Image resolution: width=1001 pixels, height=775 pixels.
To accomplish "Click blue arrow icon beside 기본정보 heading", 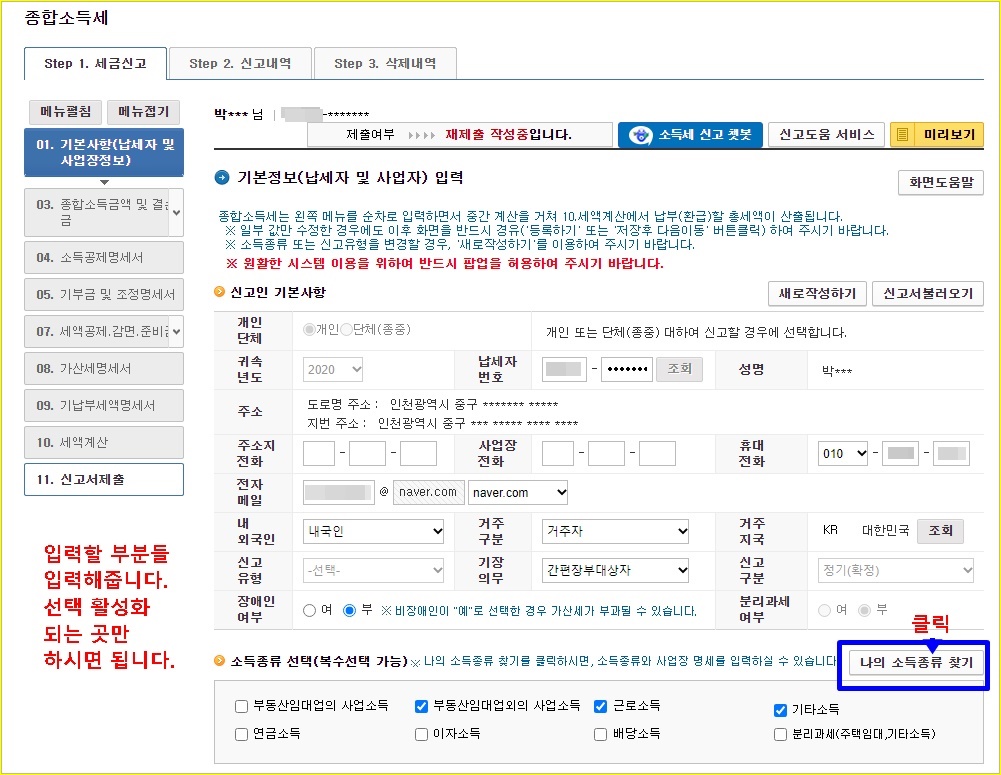I will [222, 177].
